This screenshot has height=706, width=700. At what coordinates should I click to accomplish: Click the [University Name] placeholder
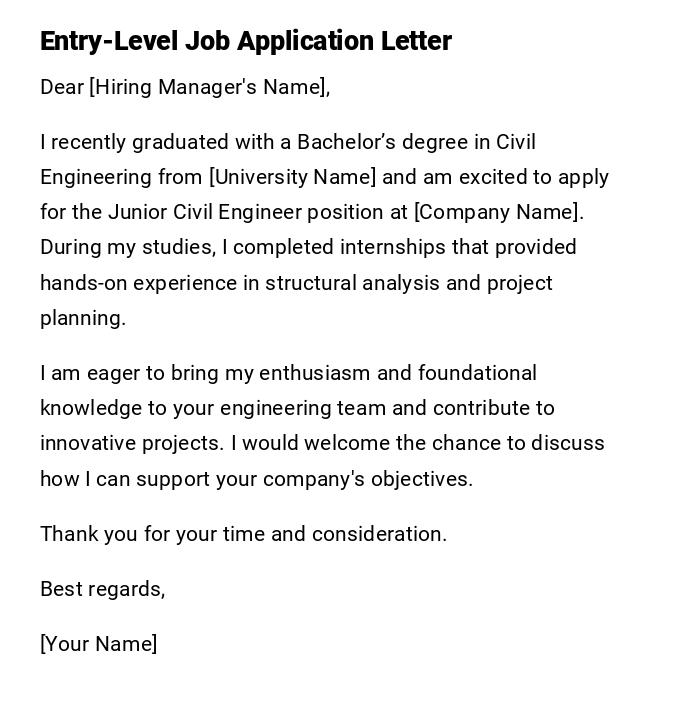point(292,178)
